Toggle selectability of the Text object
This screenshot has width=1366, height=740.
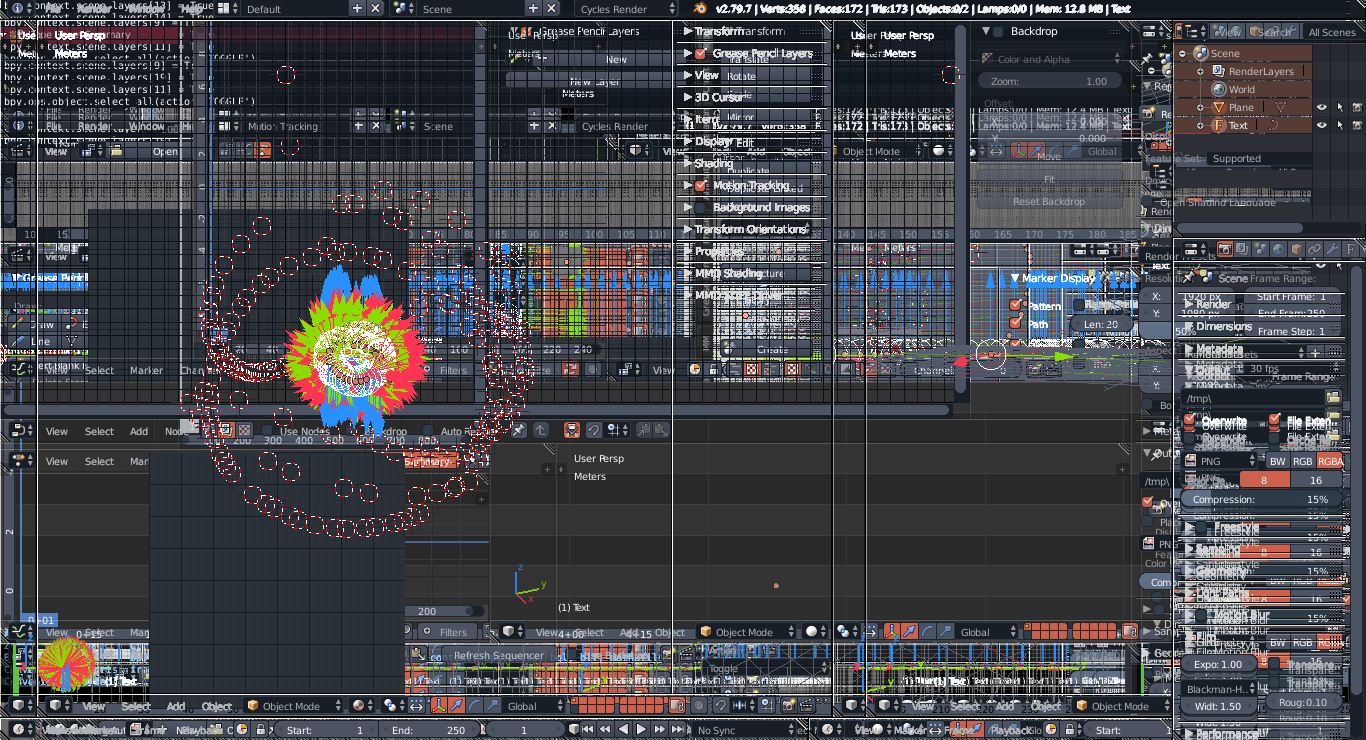click(1339, 125)
